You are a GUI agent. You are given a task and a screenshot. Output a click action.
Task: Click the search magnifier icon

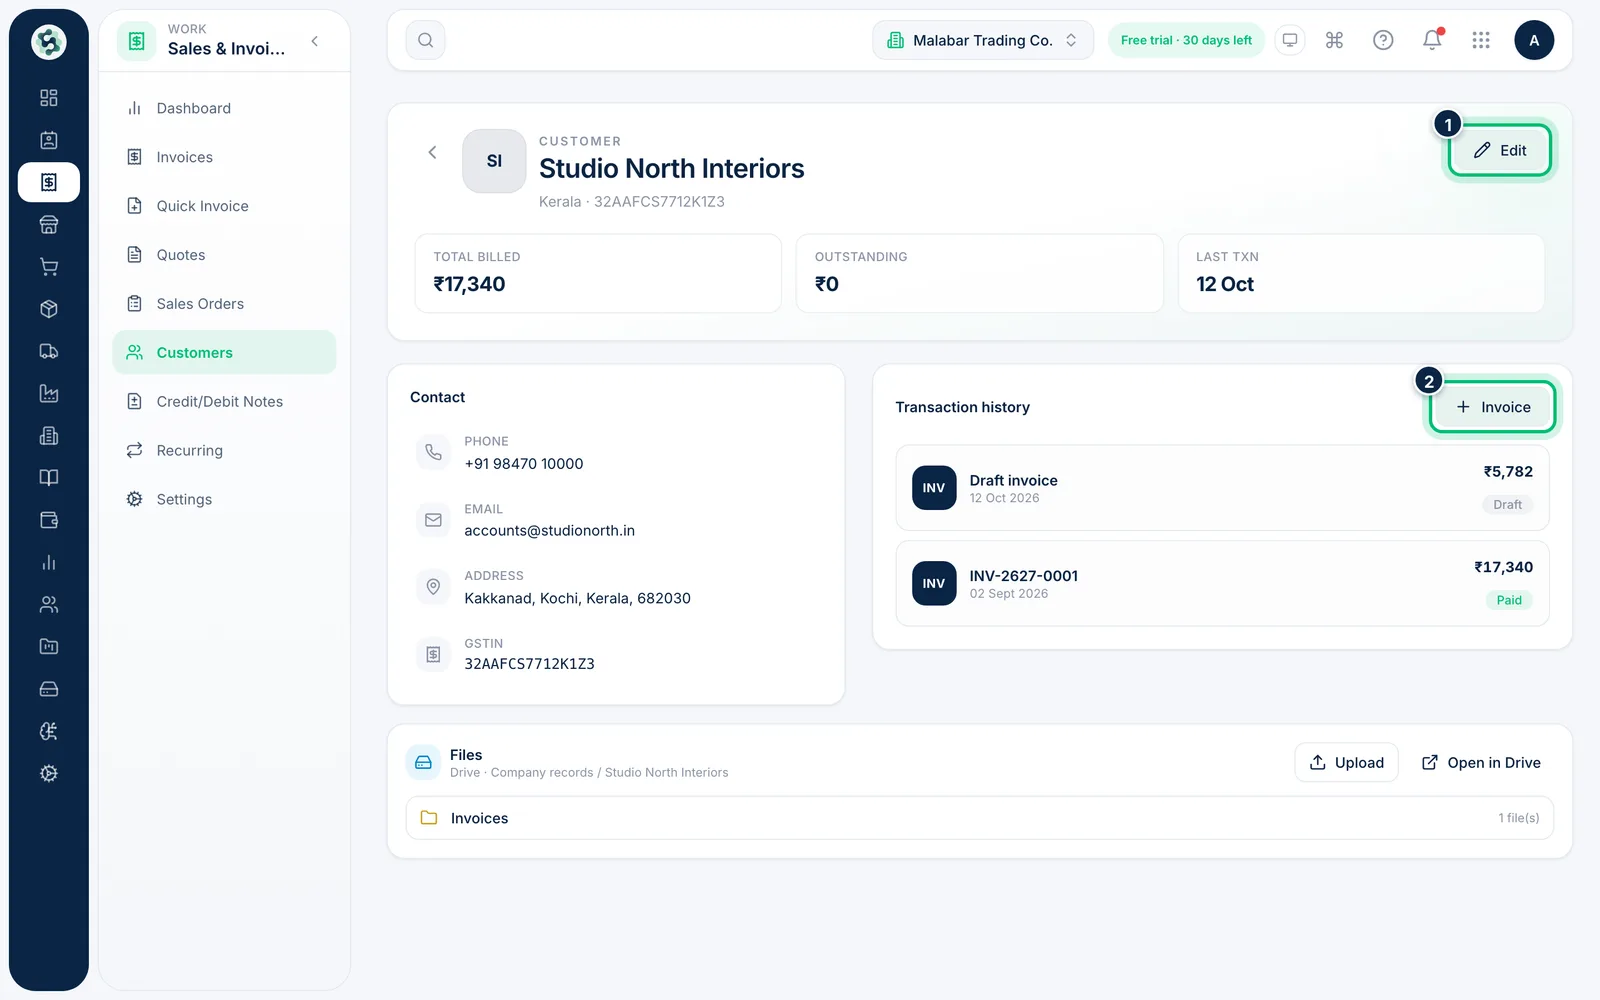425,40
